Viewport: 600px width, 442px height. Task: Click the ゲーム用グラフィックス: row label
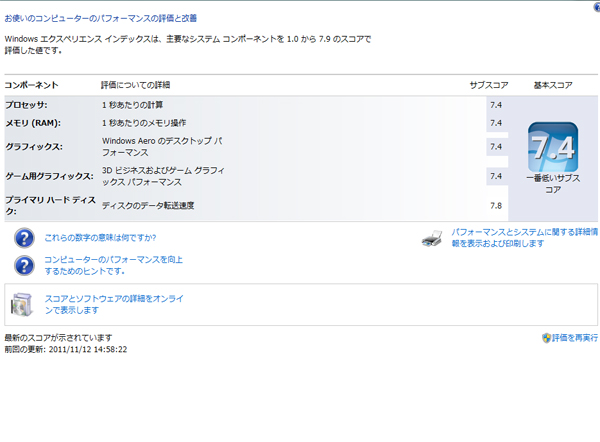(x=49, y=176)
